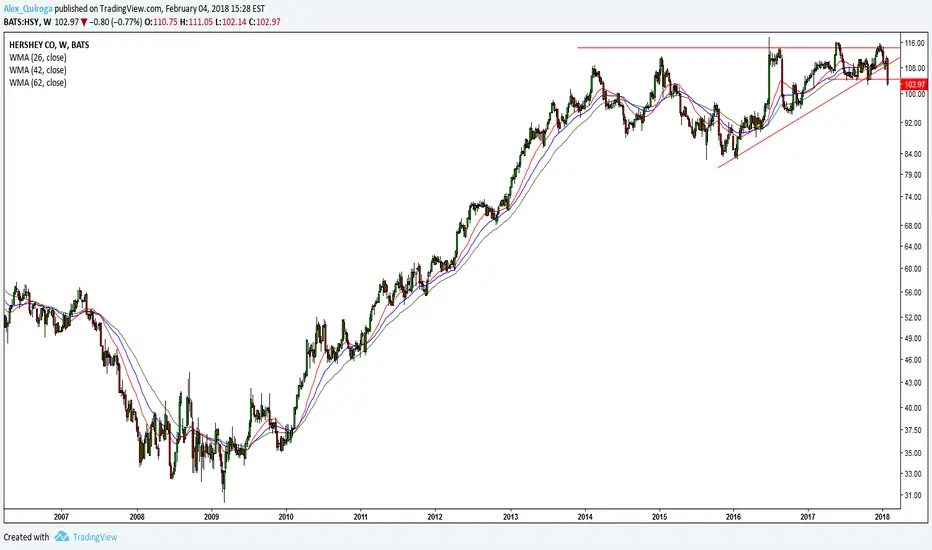The image size is (932, 550).
Task: Click the 49.00 price axis label
Action: click(915, 338)
